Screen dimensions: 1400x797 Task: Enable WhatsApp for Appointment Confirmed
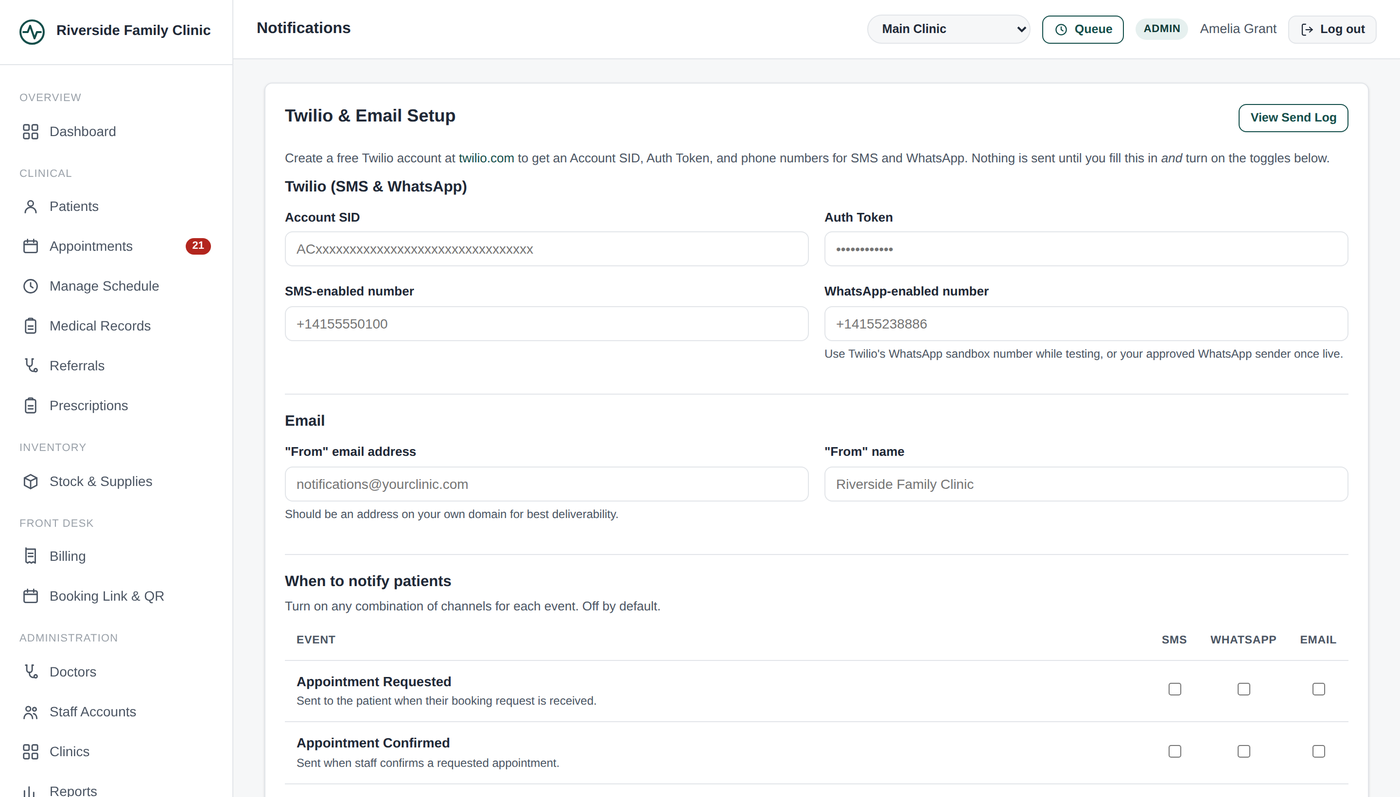(1244, 751)
